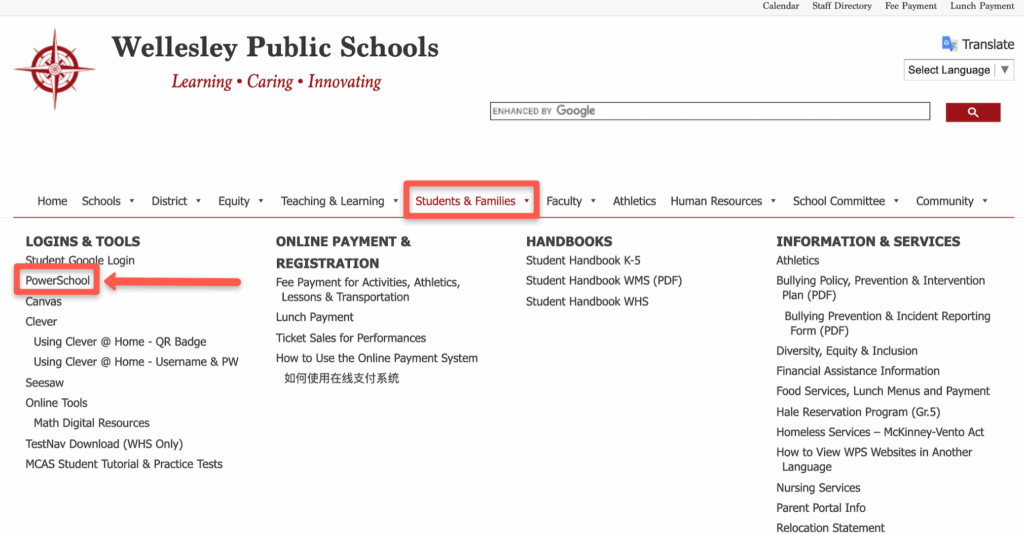This screenshot has width=1024, height=534.
Task: Click the red search magnifier button
Action: 972,112
